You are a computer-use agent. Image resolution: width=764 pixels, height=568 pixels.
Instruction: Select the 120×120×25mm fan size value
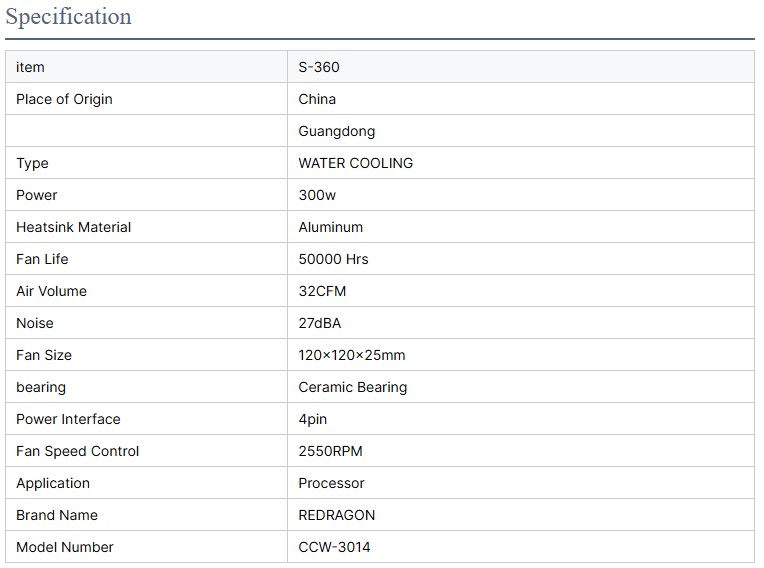(351, 355)
